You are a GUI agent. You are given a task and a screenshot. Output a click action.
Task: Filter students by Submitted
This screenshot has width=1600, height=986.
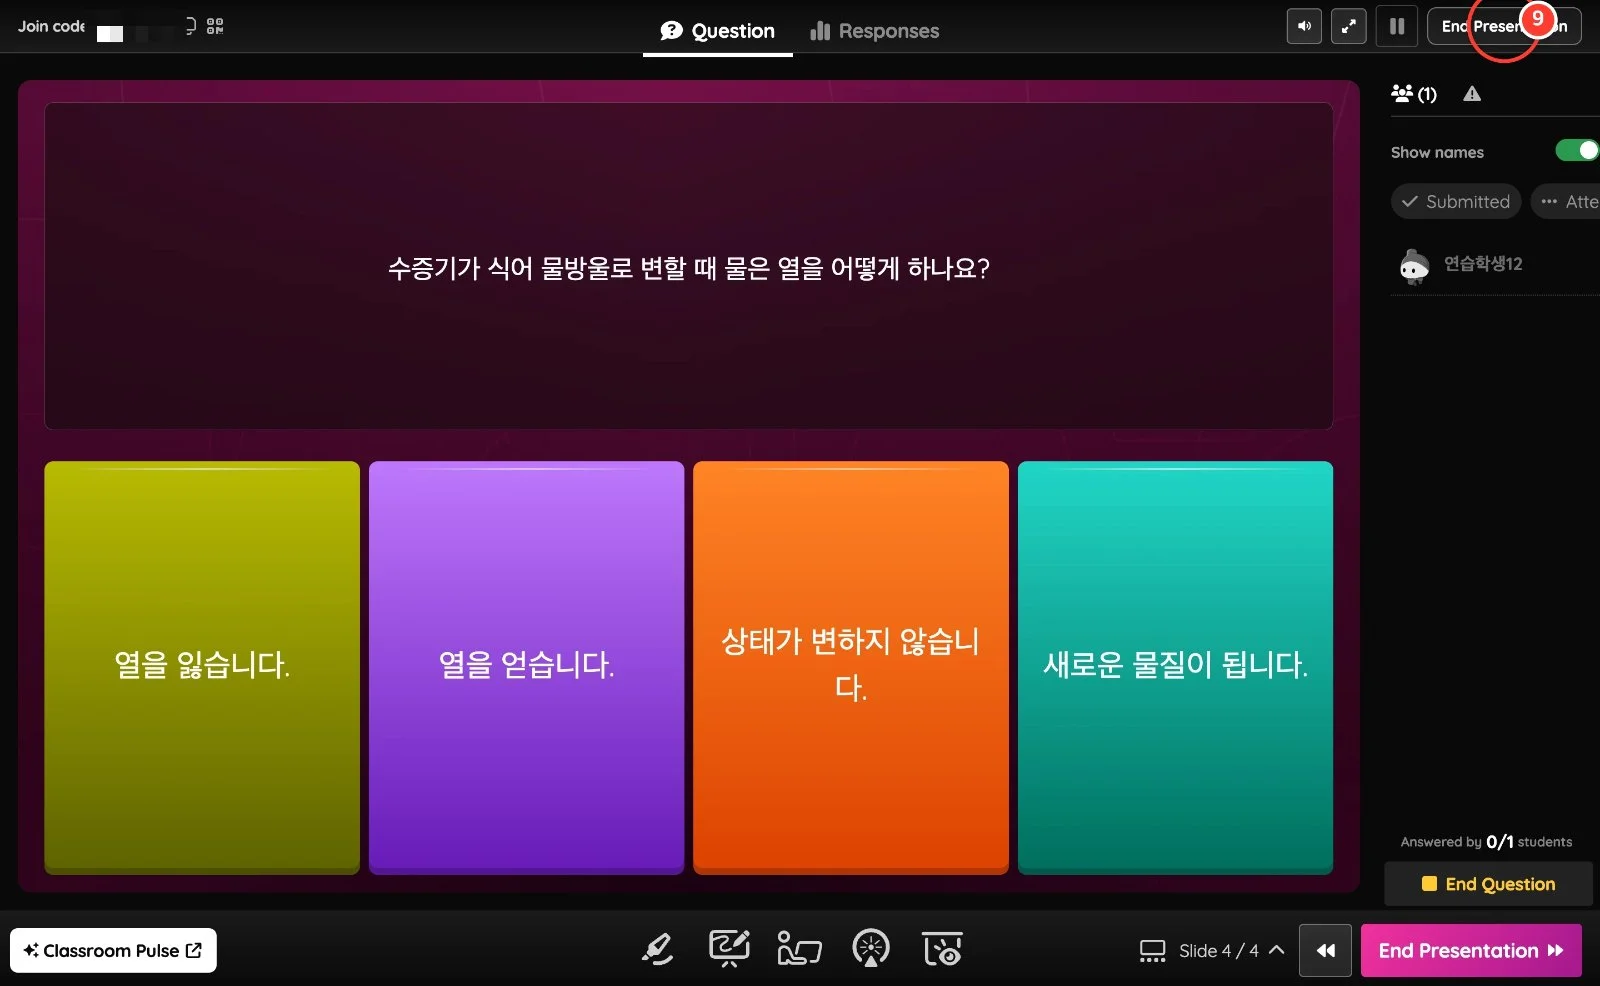1456,201
